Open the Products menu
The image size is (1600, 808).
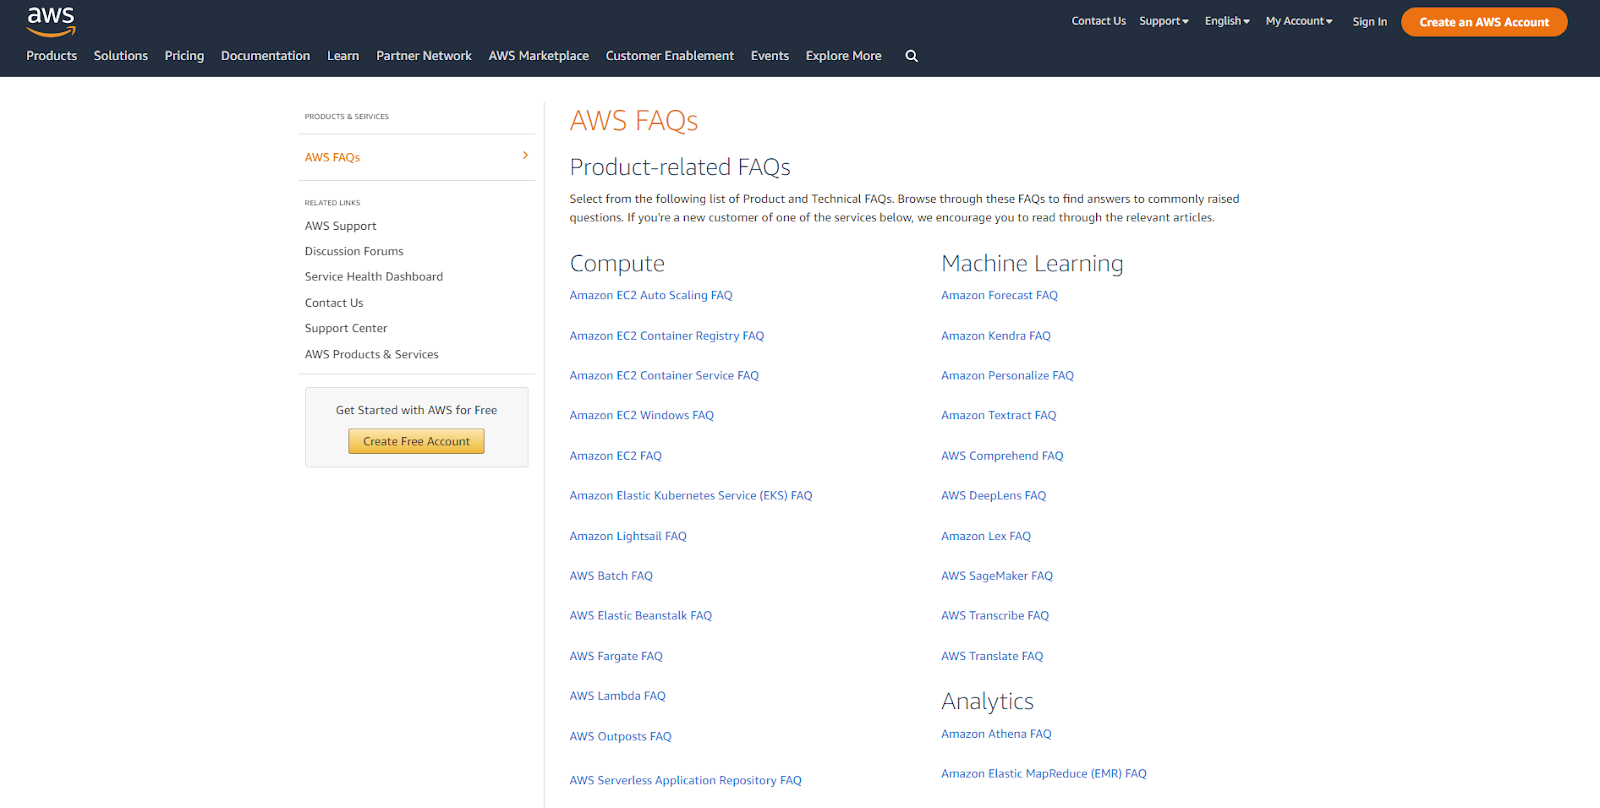[x=52, y=56]
